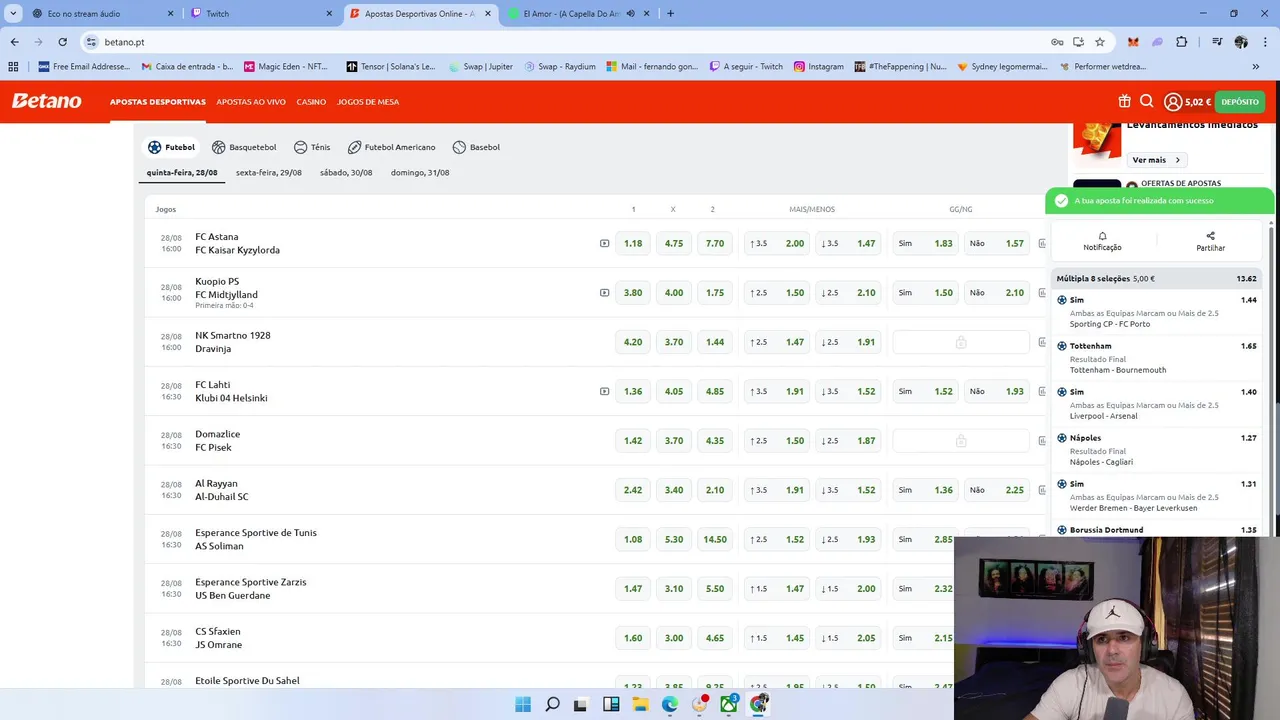Select draw odds 4.00 in Kuopio PS match
This screenshot has width=1280, height=720.
tap(674, 293)
